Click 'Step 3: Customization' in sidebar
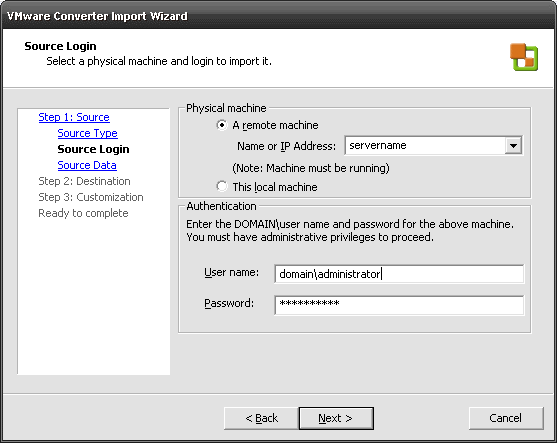The width and height of the screenshot is (557, 443). (x=91, y=197)
